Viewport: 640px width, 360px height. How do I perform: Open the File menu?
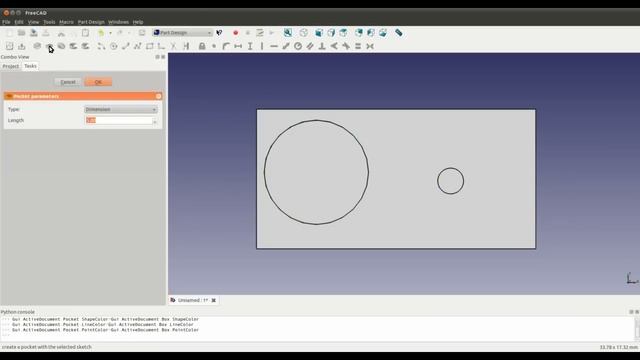pyautogui.click(x=6, y=22)
